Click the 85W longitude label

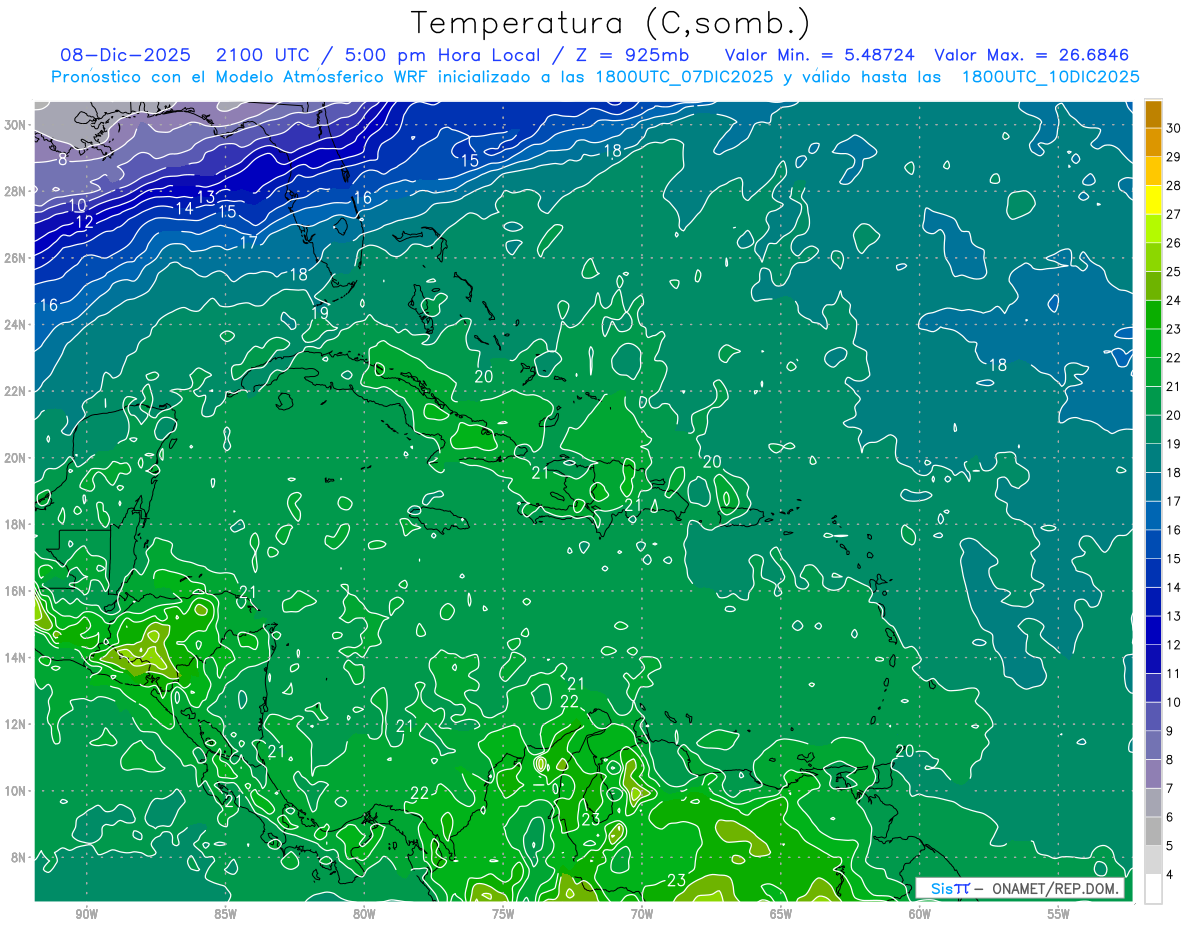pos(225,914)
